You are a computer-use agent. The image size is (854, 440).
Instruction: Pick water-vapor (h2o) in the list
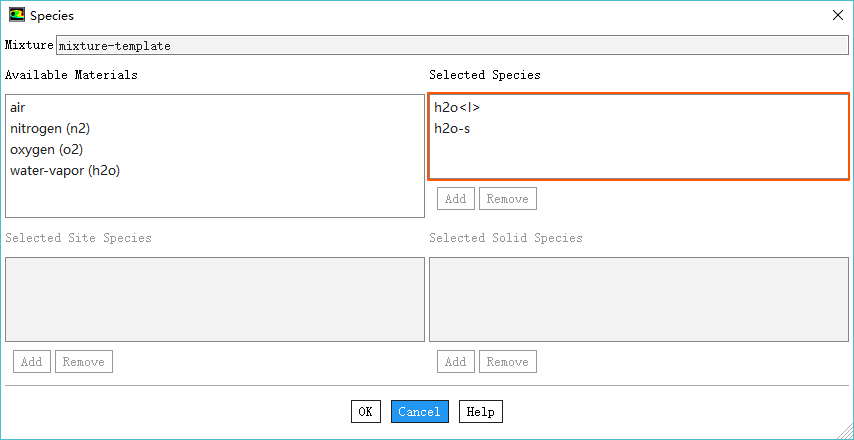(x=65, y=170)
